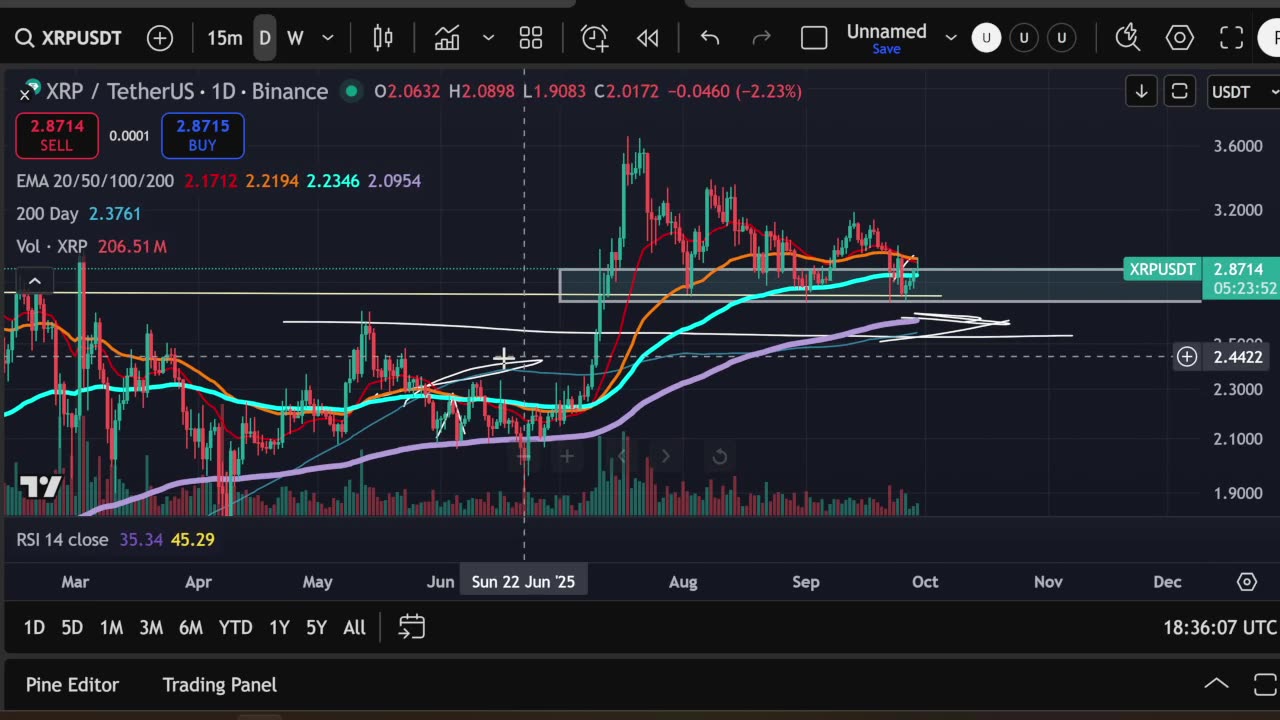Open indicator templates grid
Image resolution: width=1280 pixels, height=720 pixels.
[x=531, y=38]
